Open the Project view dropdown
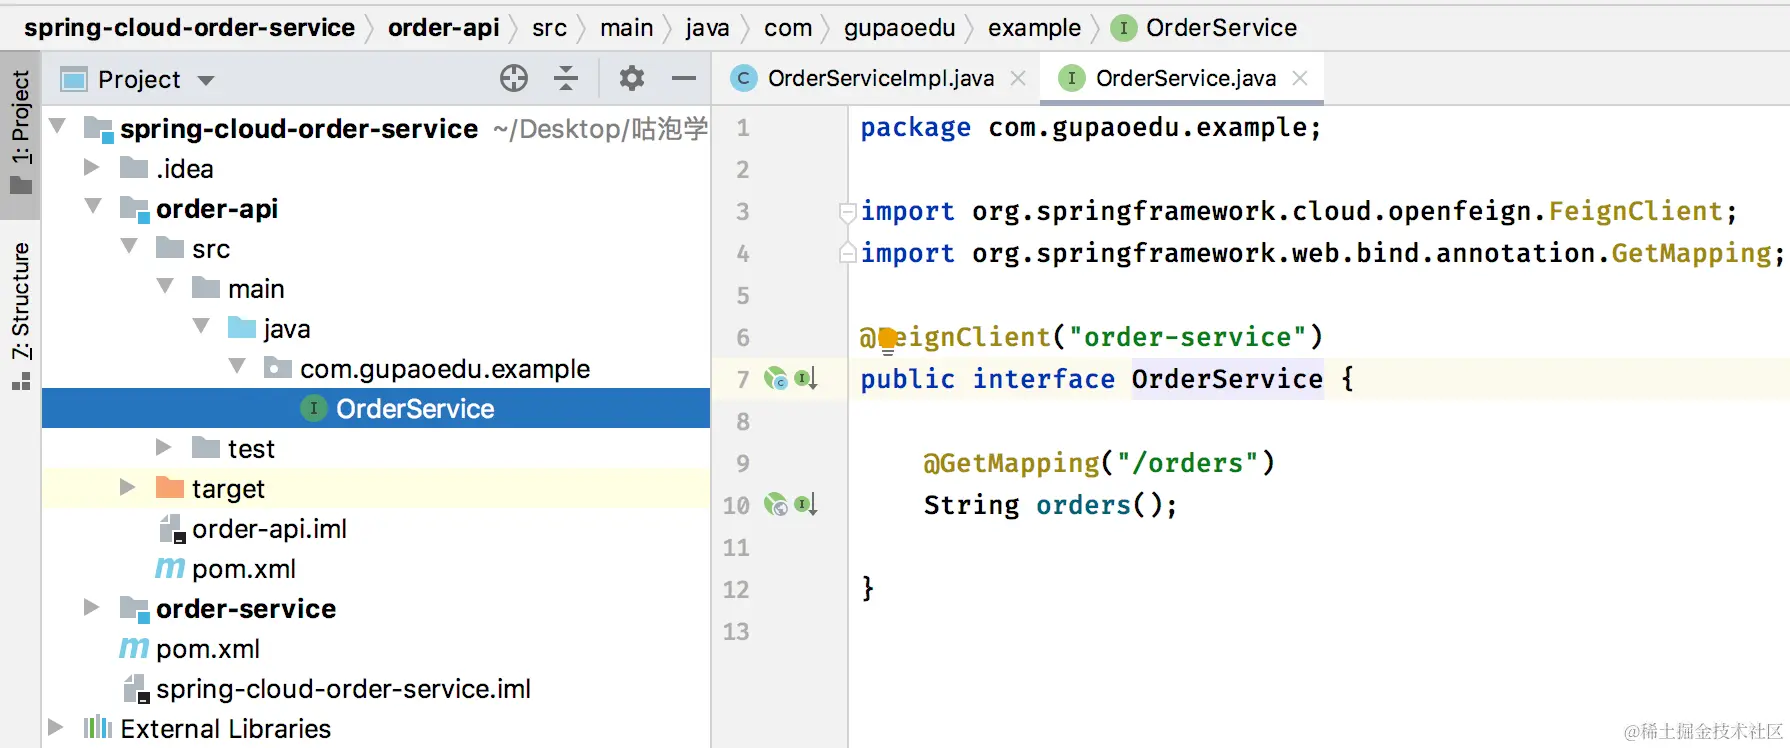The image size is (1790, 748). coord(206,80)
